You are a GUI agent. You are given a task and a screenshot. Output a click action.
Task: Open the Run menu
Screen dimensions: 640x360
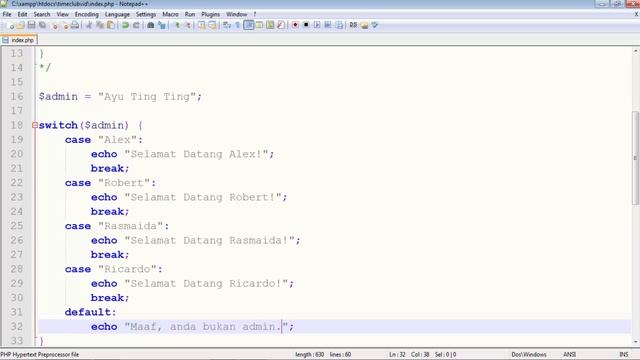tap(190, 14)
